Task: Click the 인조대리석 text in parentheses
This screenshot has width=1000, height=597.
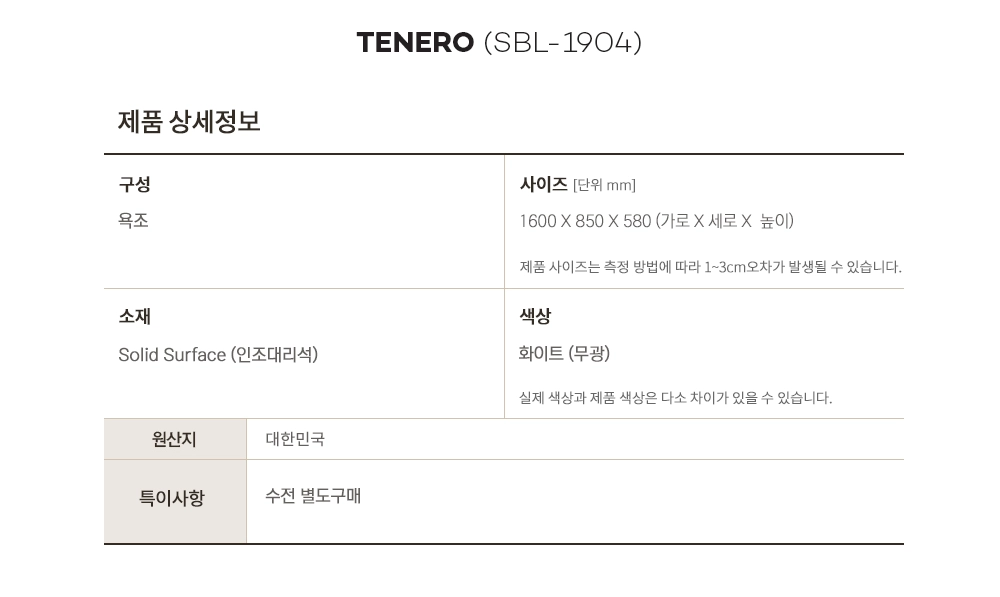Action: [x=274, y=355]
